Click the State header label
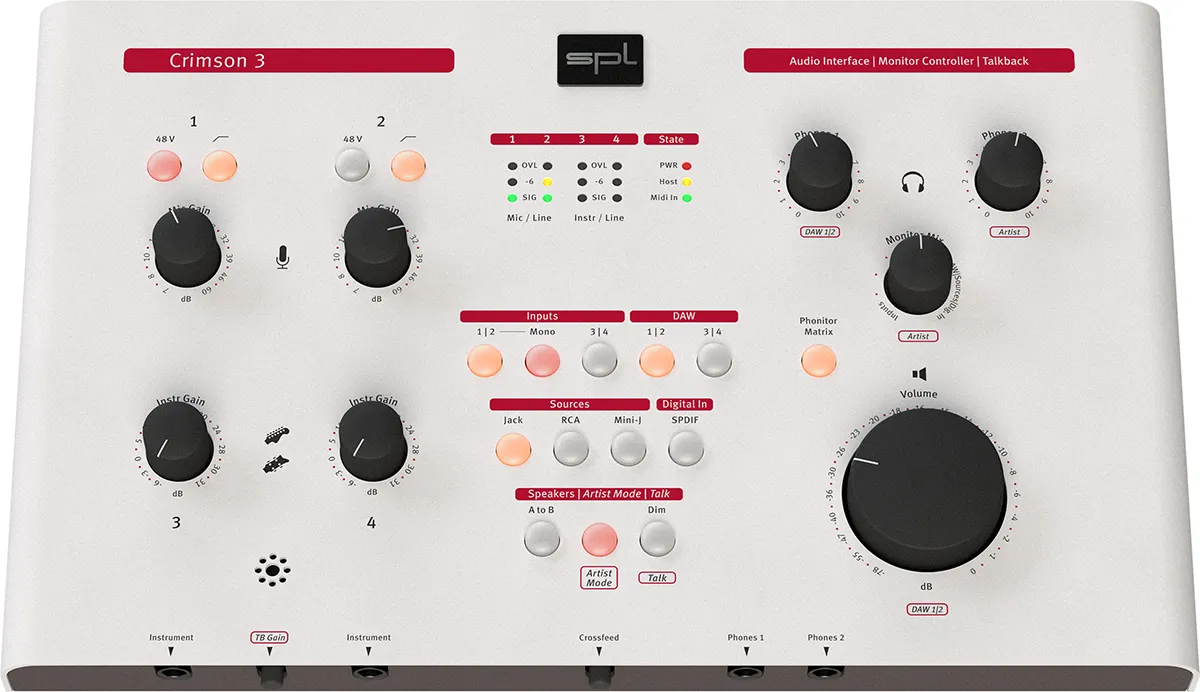The height and width of the screenshot is (692, 1200). (671, 139)
